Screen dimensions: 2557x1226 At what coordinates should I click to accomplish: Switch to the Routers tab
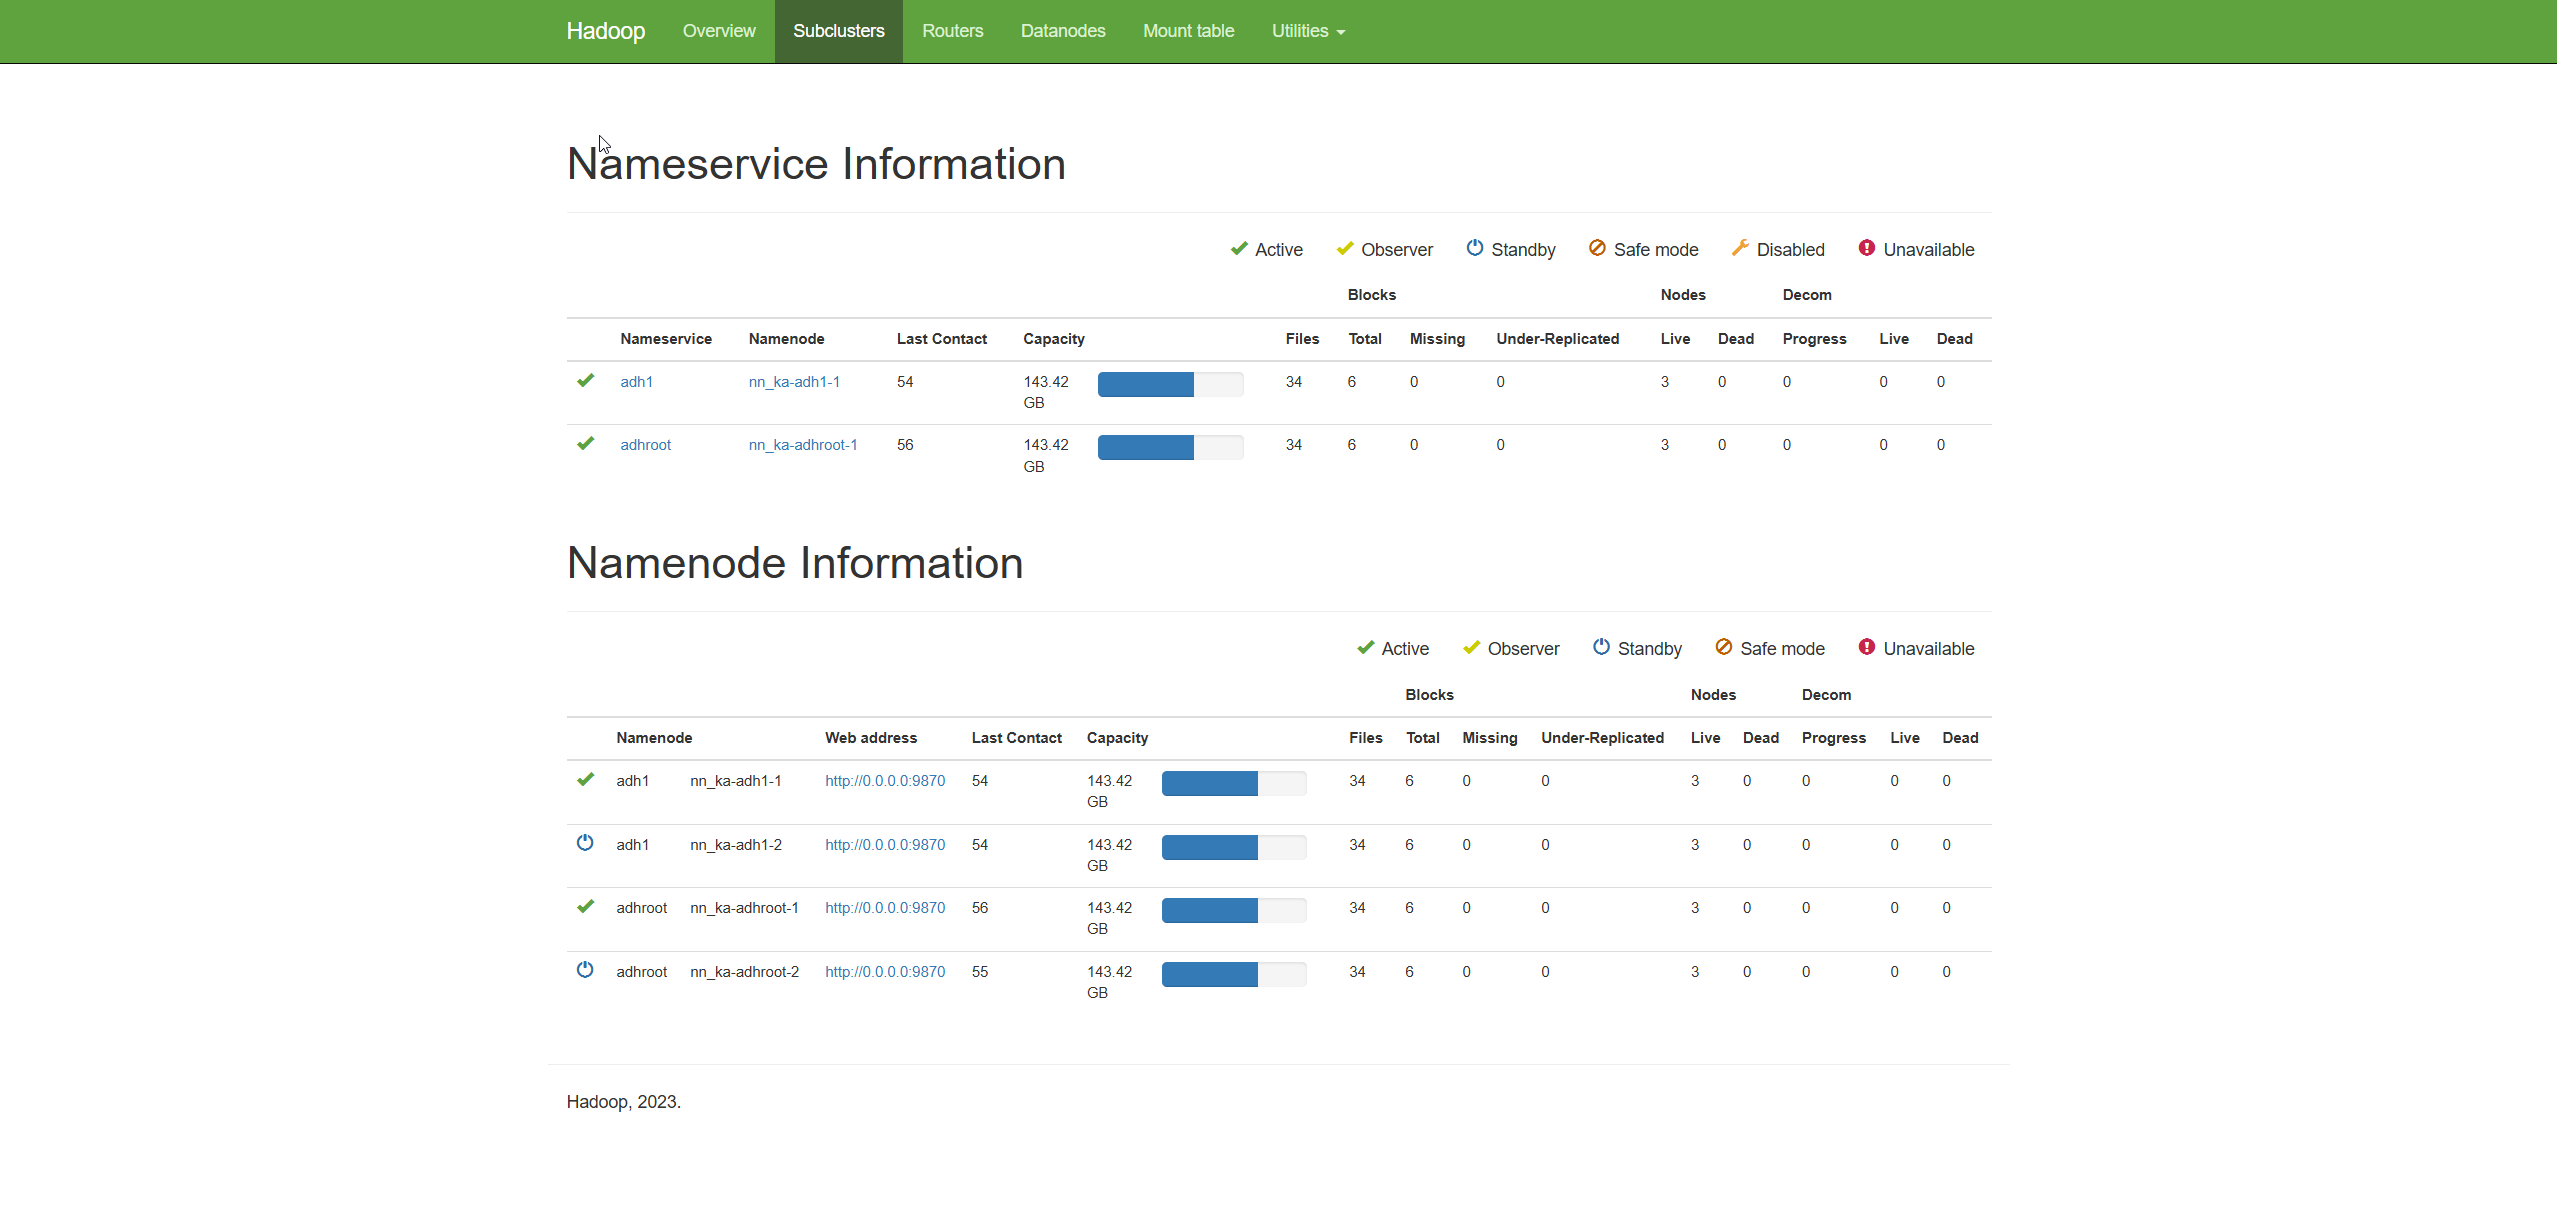(x=952, y=31)
